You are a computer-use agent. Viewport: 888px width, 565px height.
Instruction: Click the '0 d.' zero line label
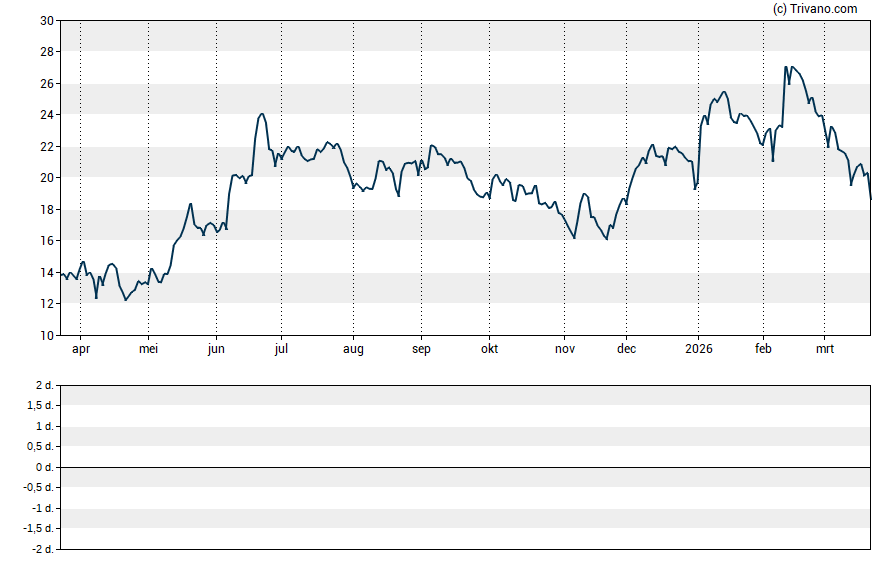pos(44,467)
